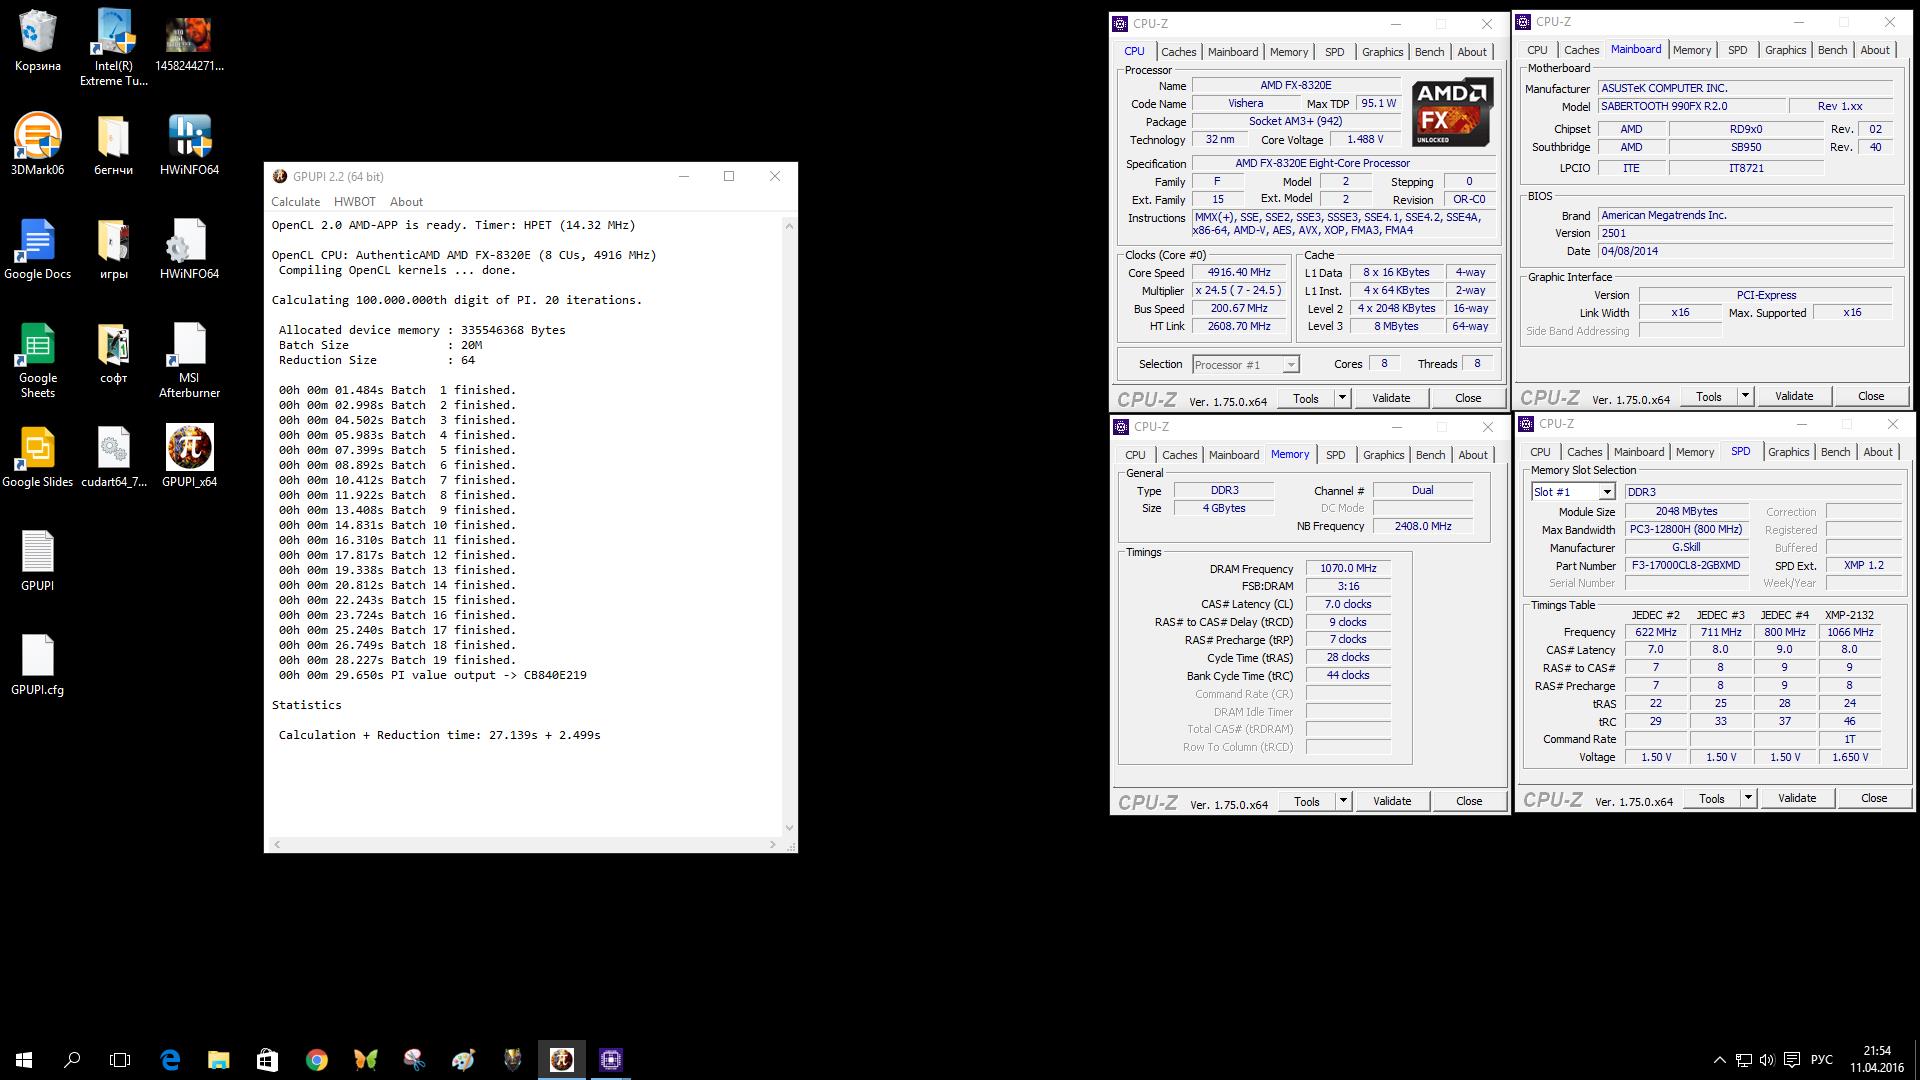
Task: Click the taskbar clock showing 21:54
Action: 1876,1059
